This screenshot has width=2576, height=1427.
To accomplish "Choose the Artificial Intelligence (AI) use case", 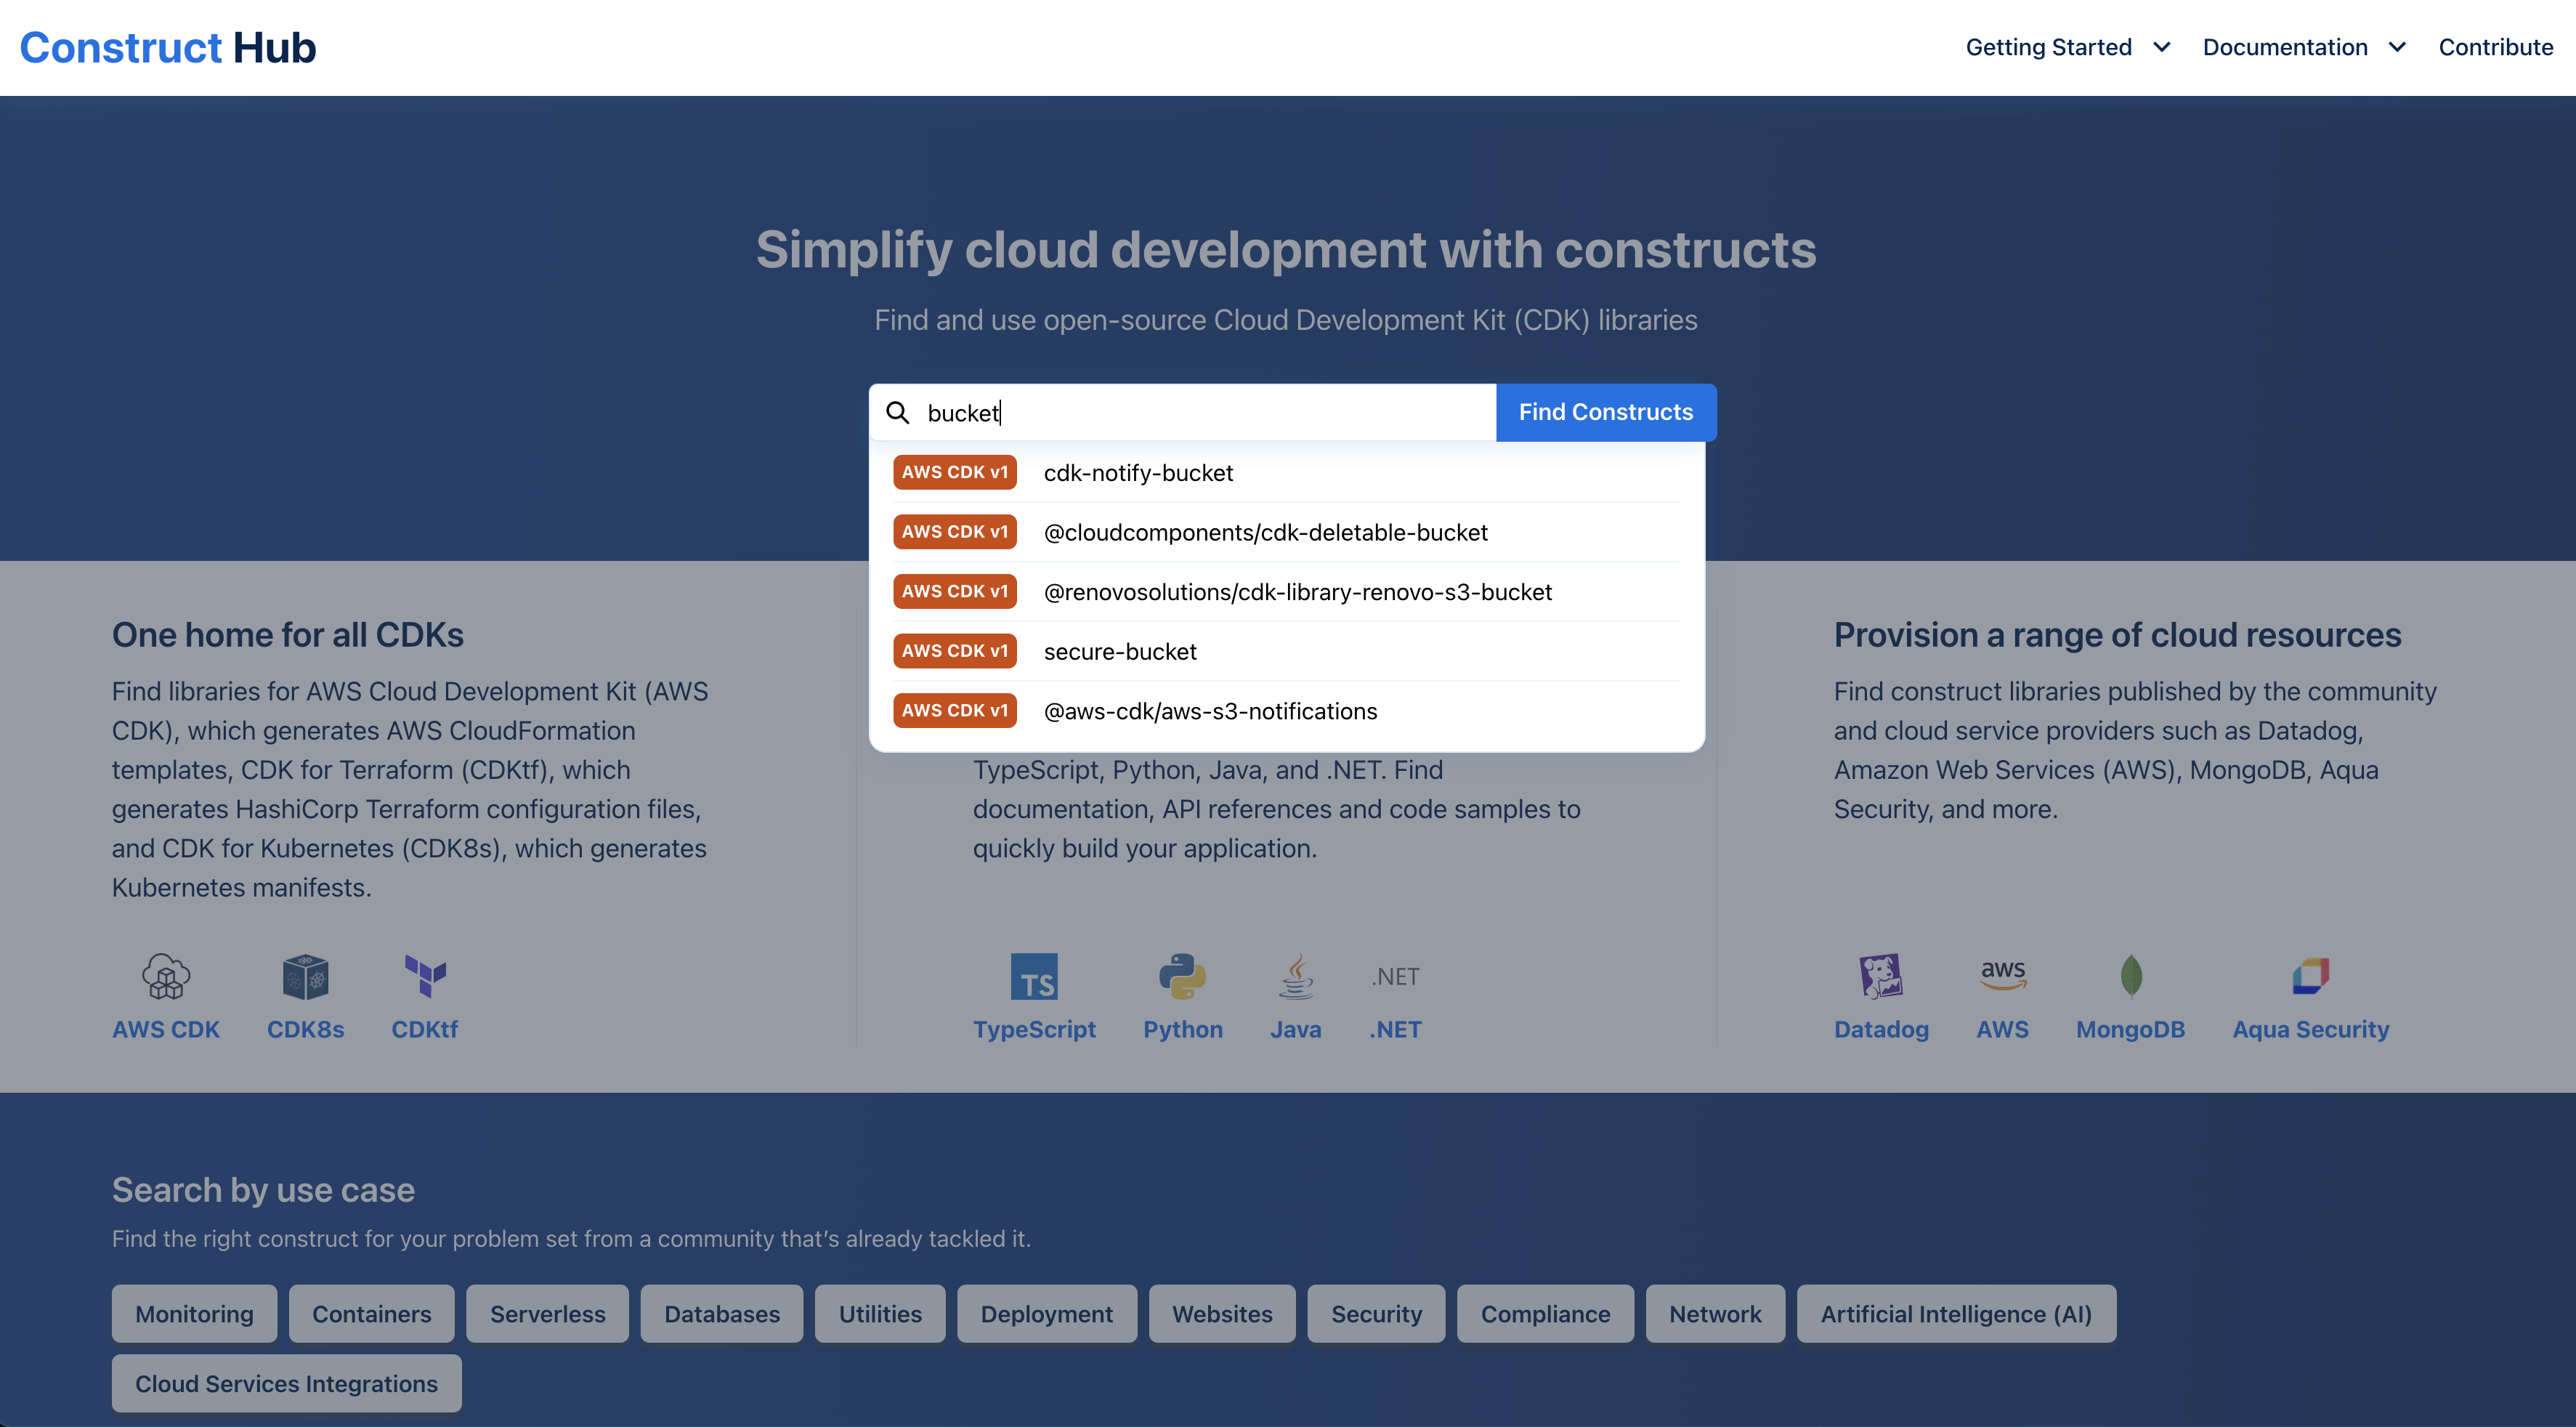I will (1956, 1313).
